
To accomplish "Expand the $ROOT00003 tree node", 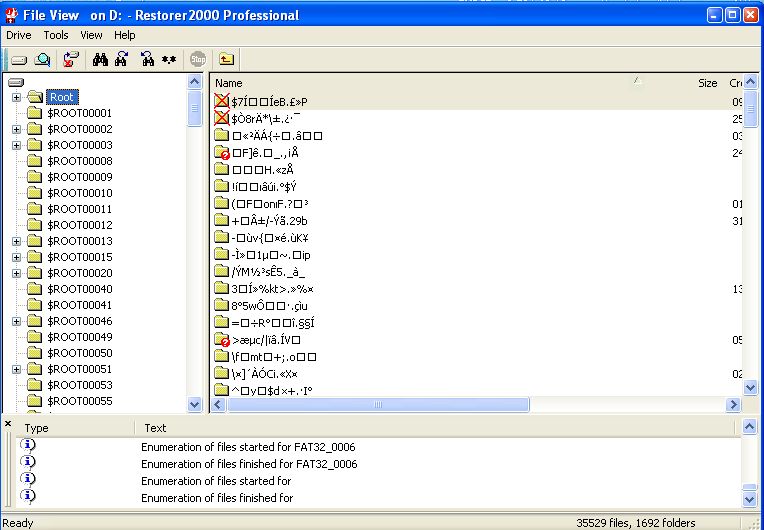I will pyautogui.click(x=17, y=145).
